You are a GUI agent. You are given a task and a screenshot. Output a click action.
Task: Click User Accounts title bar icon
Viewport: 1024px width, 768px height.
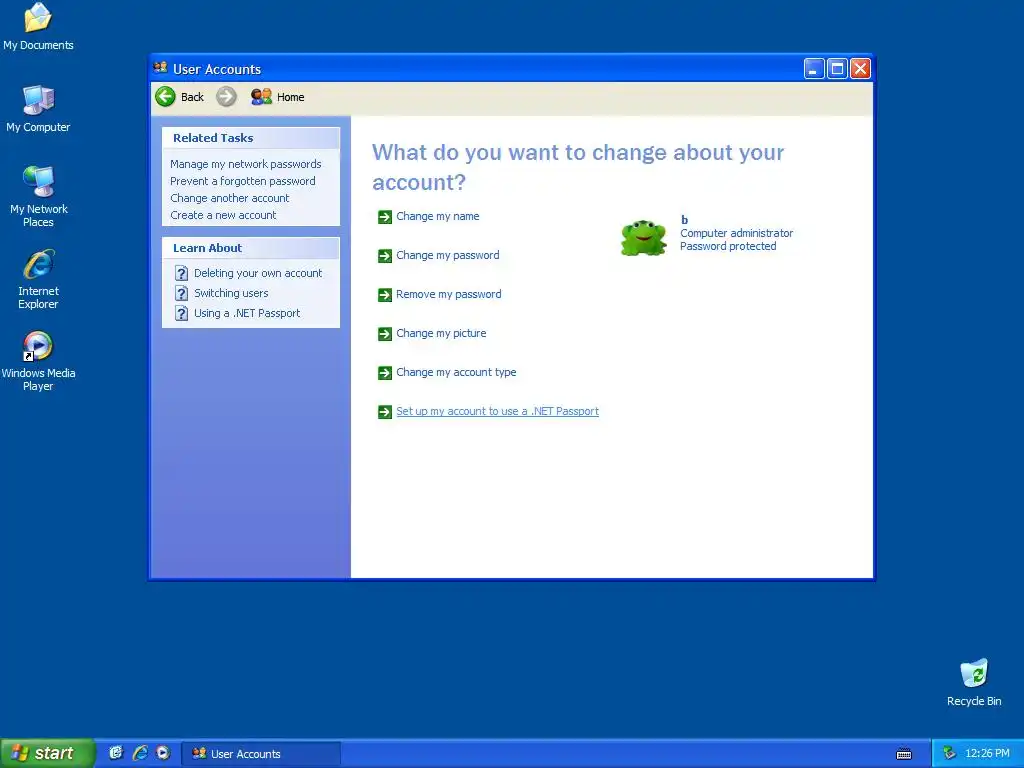pos(160,68)
